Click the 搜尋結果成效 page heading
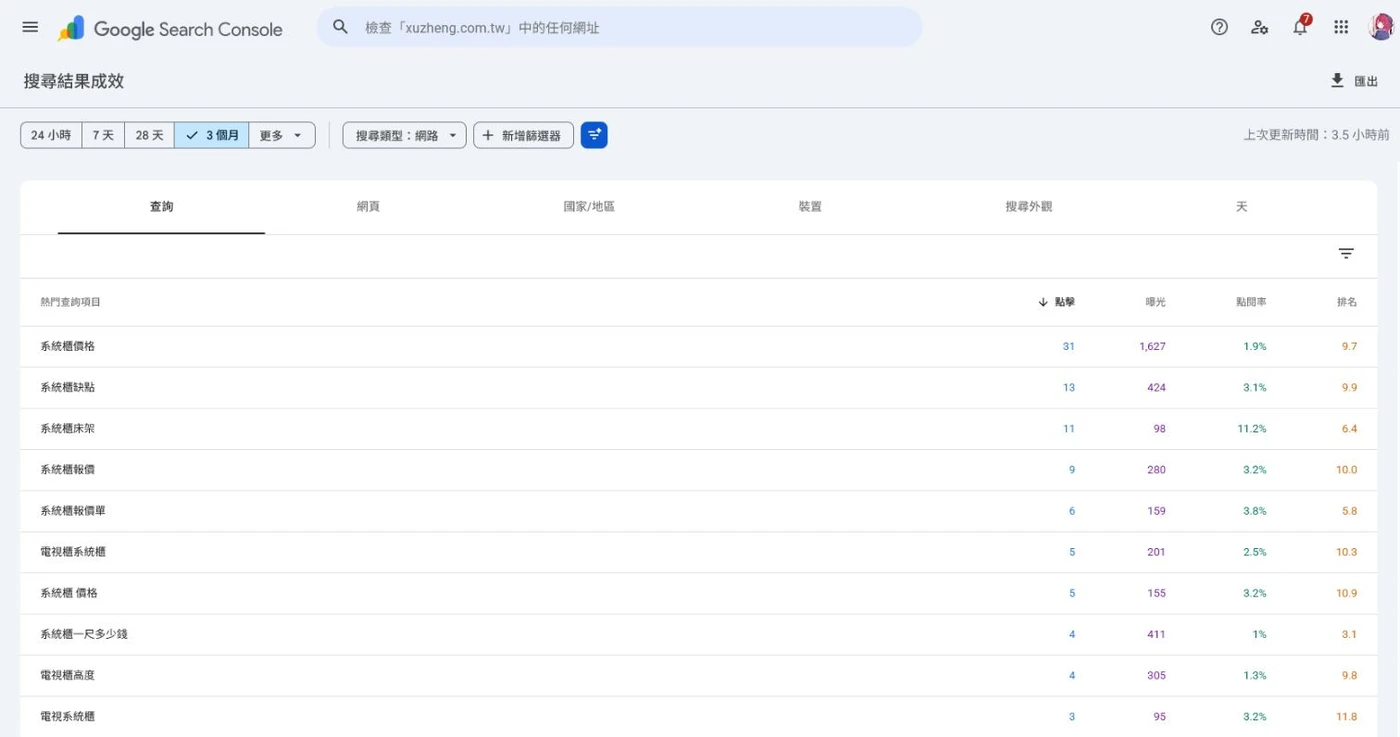Image resolution: width=1400 pixels, height=737 pixels. coord(74,81)
